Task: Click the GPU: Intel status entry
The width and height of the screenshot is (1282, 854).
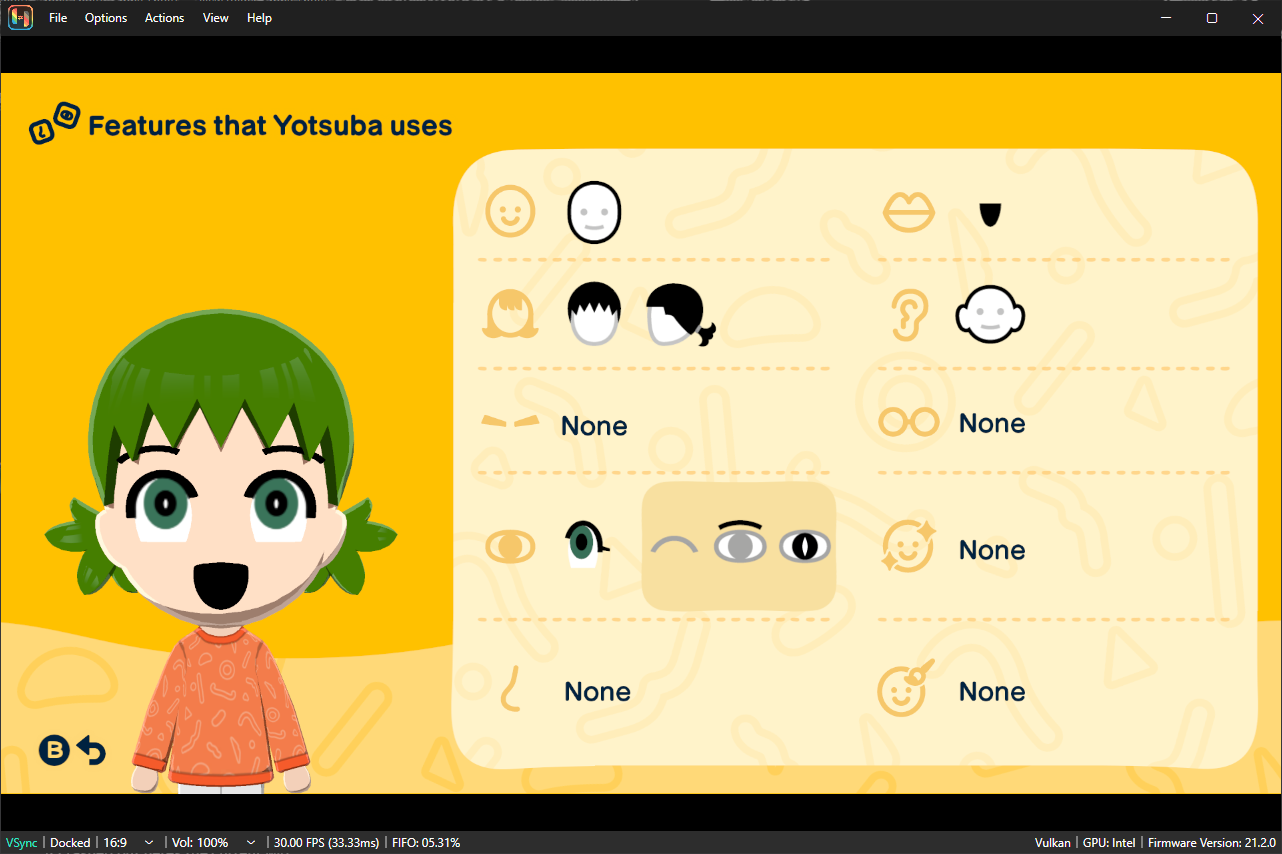Action: click(1109, 843)
